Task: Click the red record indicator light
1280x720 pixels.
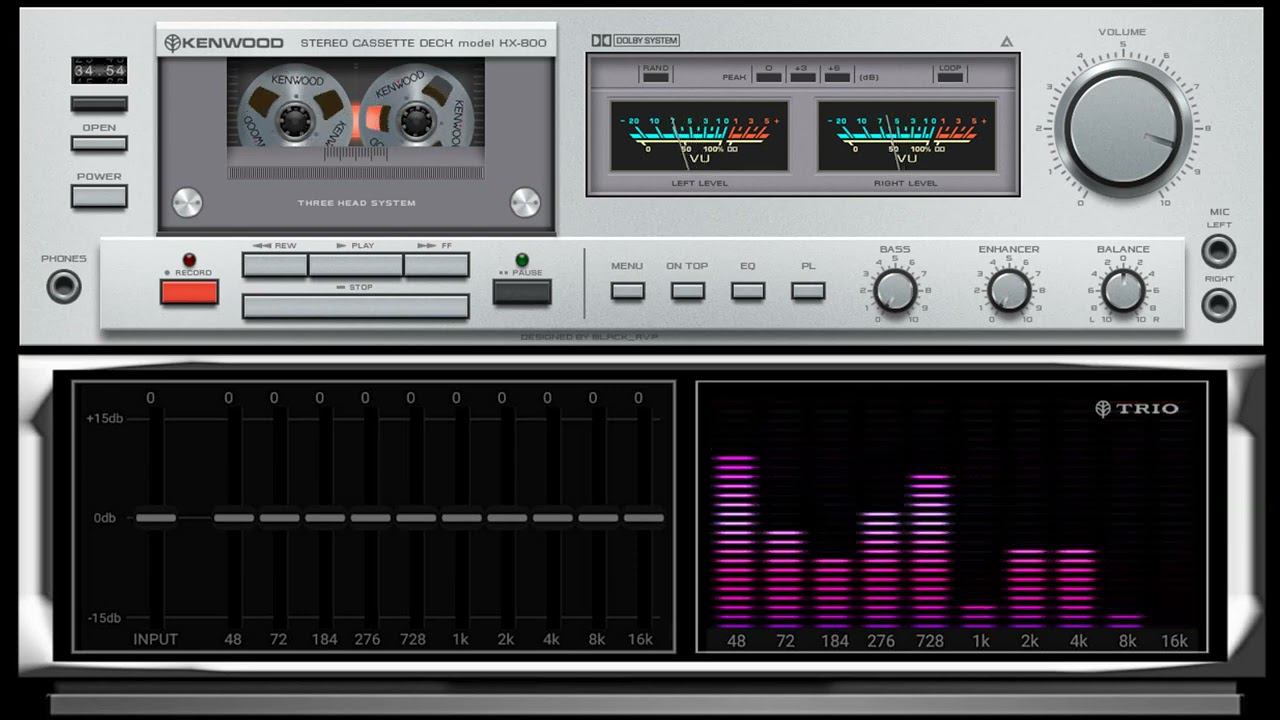Action: point(189,260)
